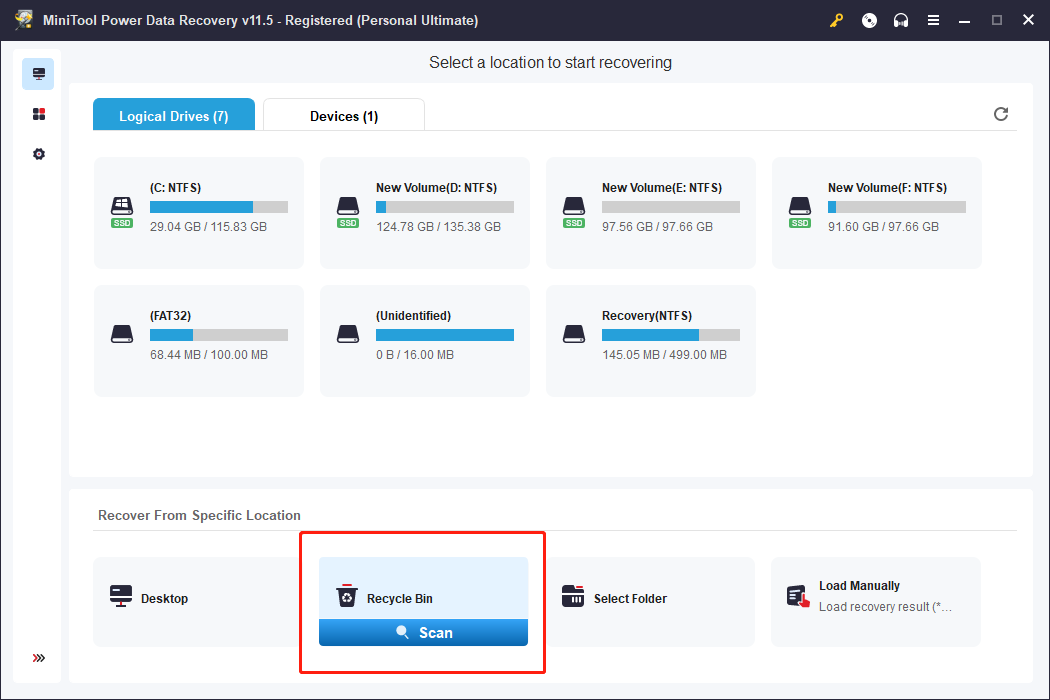Switch to Logical Drives (7) tab
Image resolution: width=1050 pixels, height=700 pixels.
pos(174,115)
